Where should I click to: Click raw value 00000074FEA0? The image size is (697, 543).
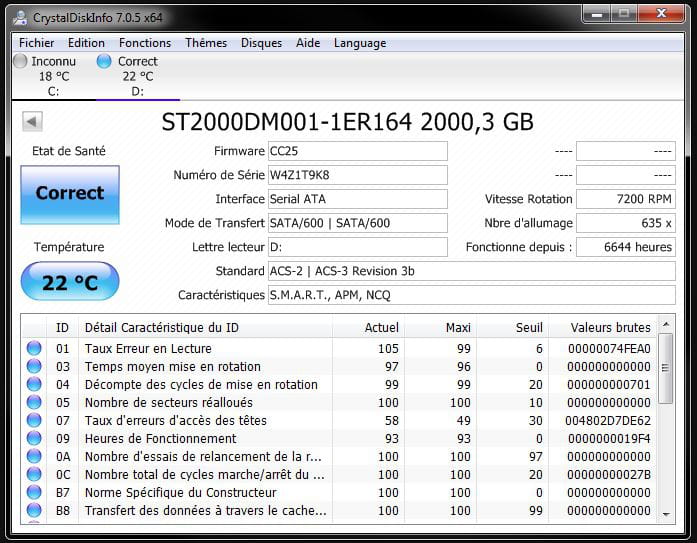point(609,348)
